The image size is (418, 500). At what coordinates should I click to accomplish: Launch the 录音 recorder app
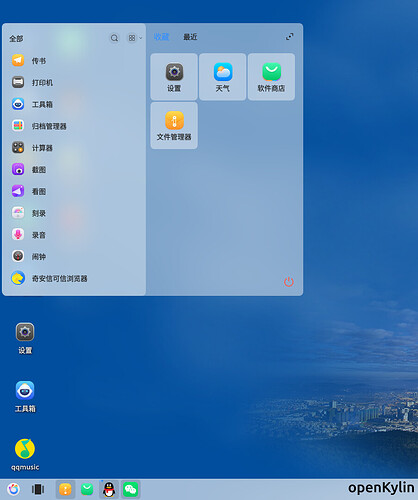[73, 235]
